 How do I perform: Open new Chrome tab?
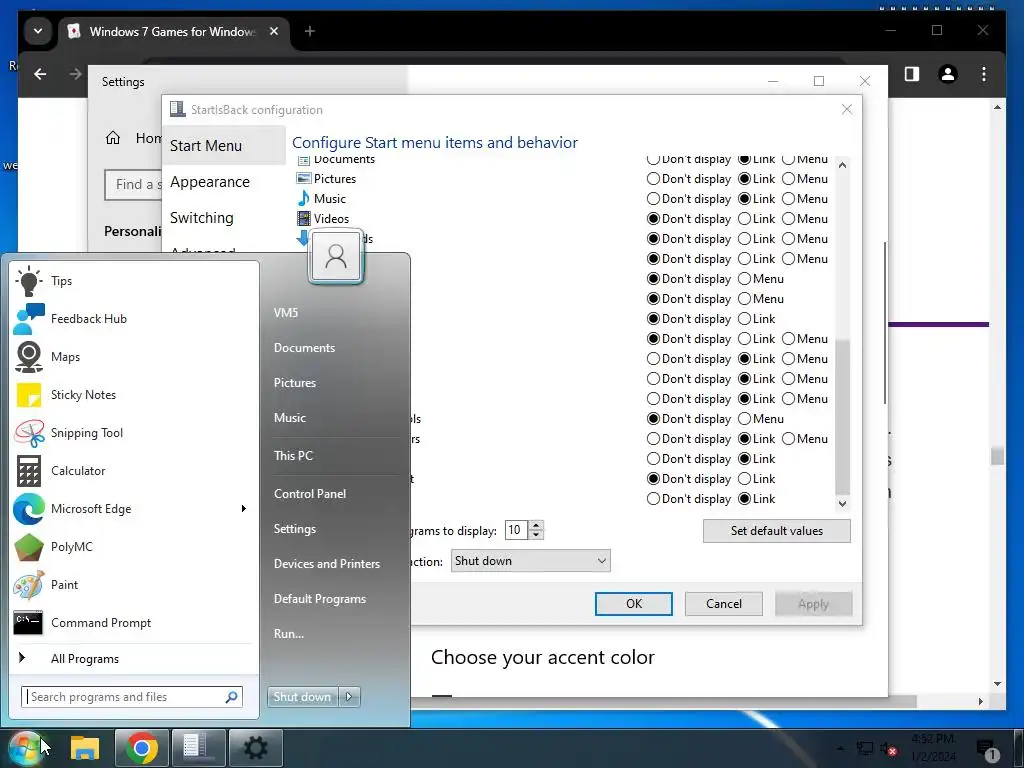310,31
